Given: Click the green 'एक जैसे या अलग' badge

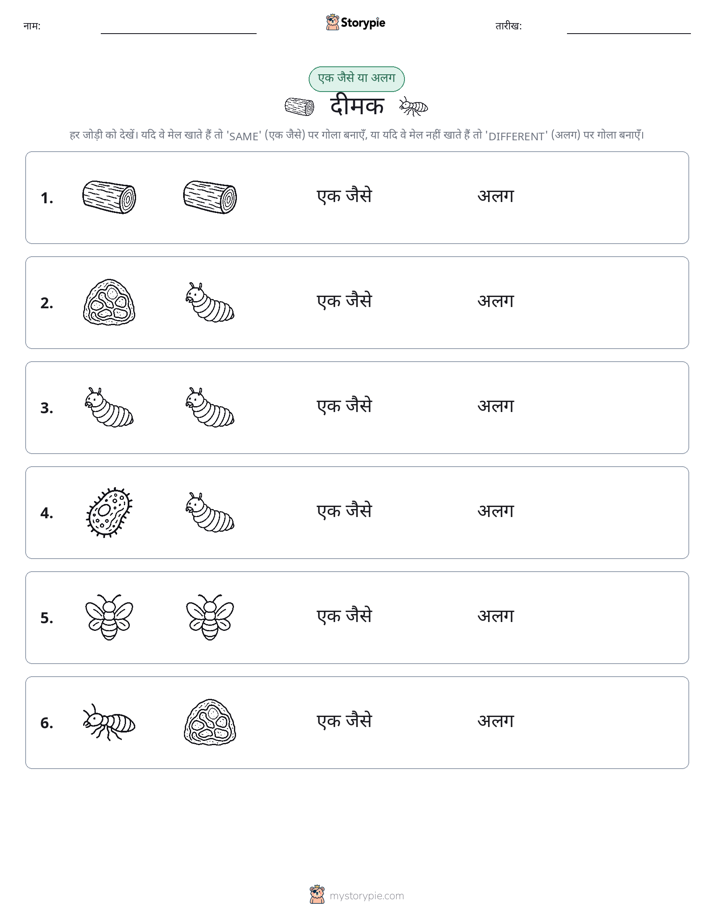Looking at the screenshot, I should (x=356, y=78).
